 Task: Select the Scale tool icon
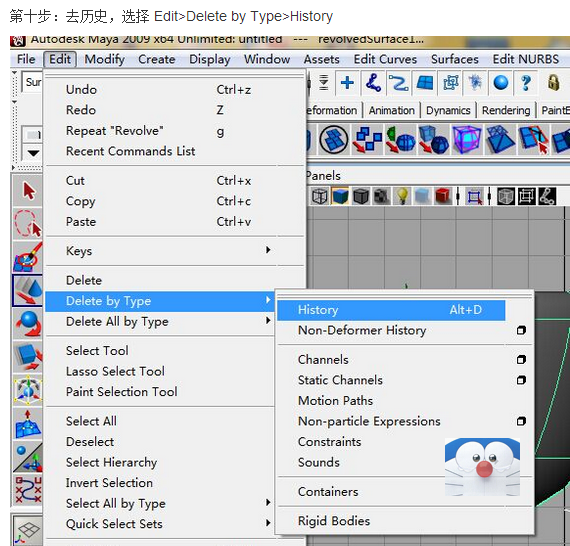pyautogui.click(x=28, y=357)
